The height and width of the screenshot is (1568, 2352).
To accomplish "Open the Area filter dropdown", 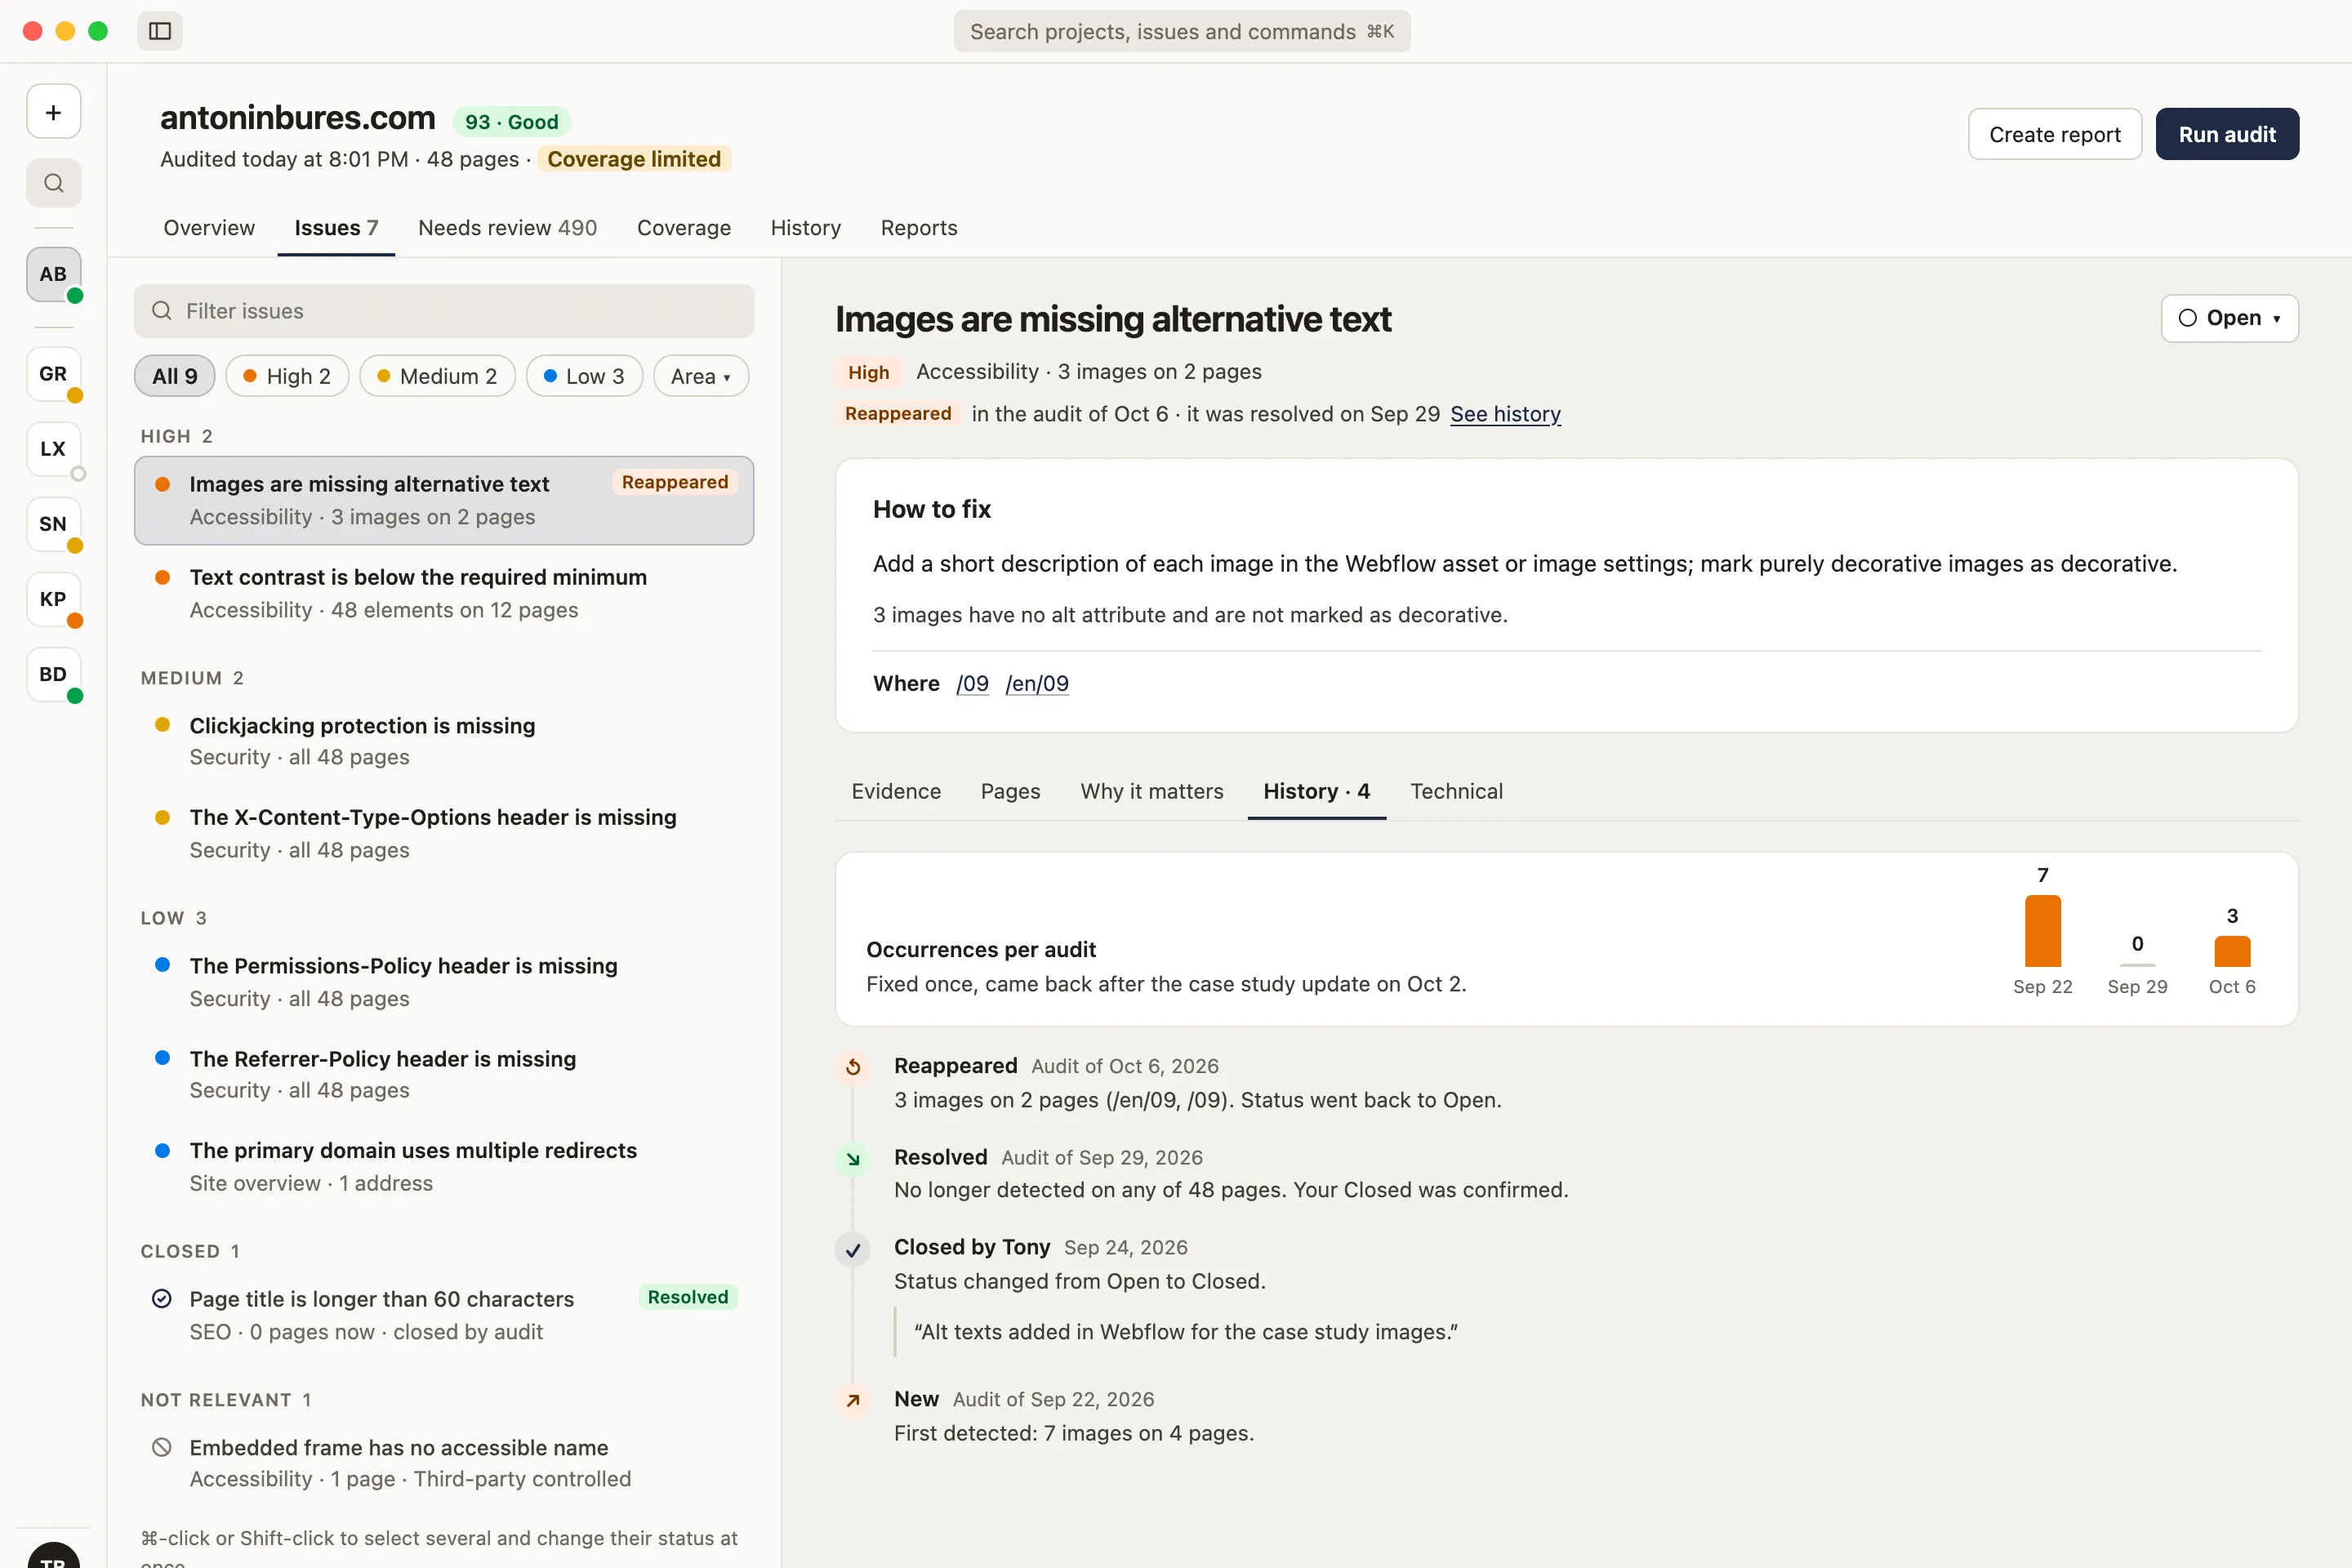I will pyautogui.click(x=701, y=376).
